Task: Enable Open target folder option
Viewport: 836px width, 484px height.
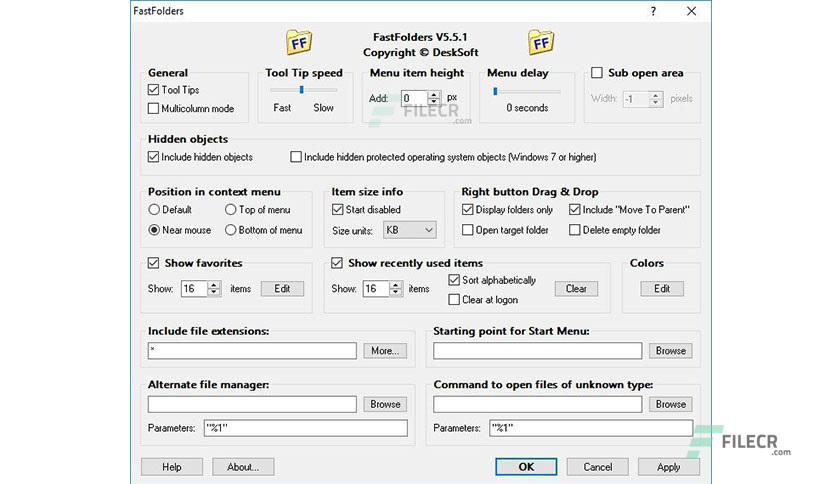Action: pyautogui.click(x=468, y=230)
